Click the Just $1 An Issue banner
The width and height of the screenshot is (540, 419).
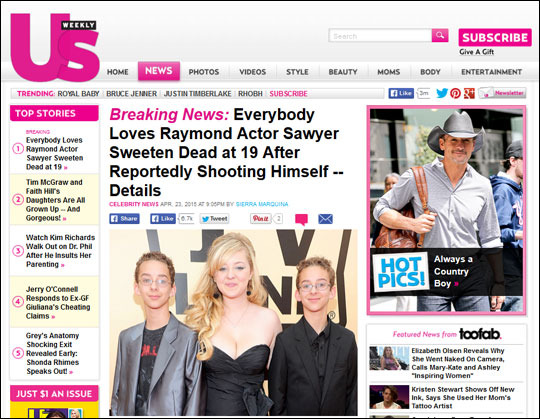point(54,394)
